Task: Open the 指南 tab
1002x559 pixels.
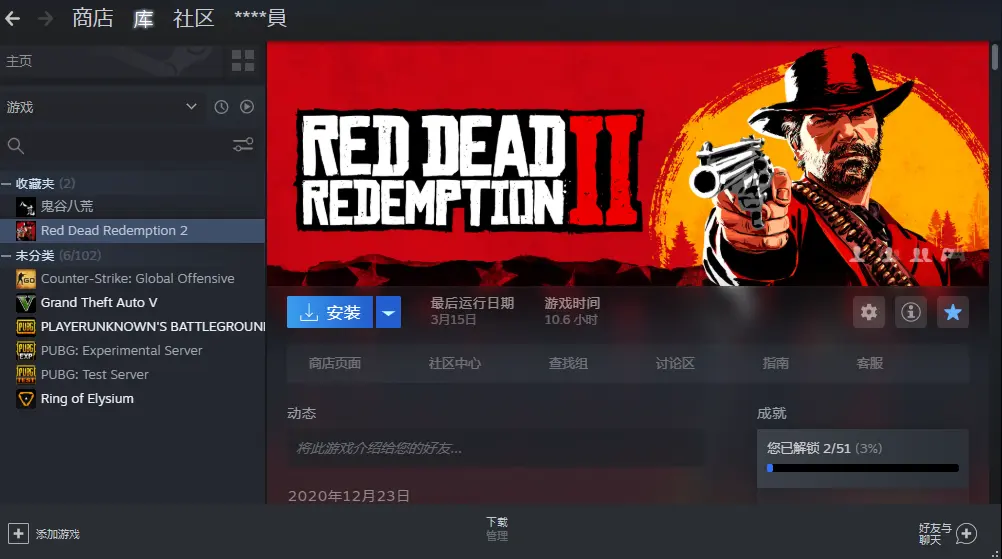Action: [775, 364]
